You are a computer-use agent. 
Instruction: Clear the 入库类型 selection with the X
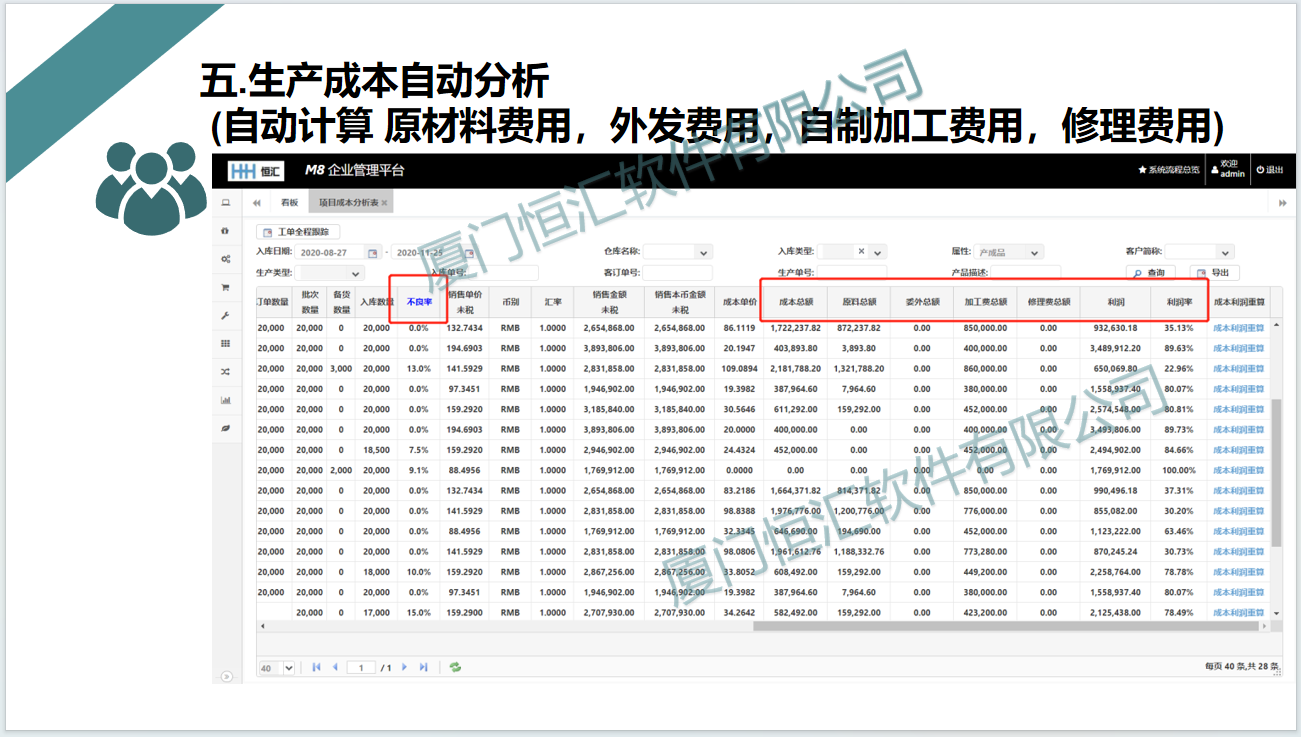coord(861,252)
